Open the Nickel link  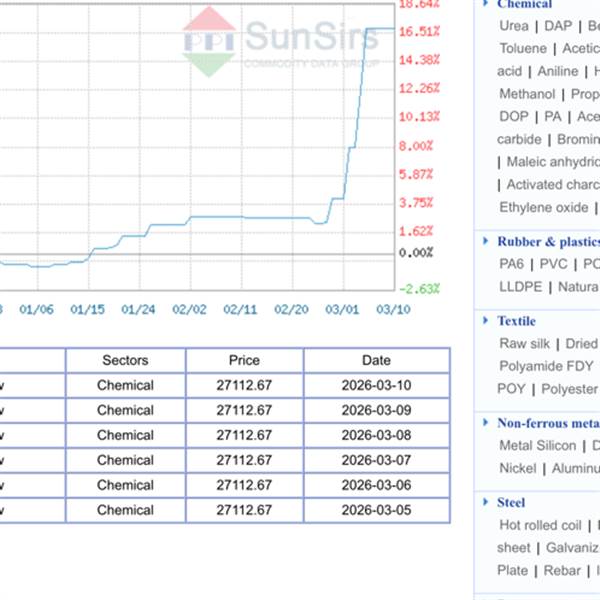pos(517,468)
